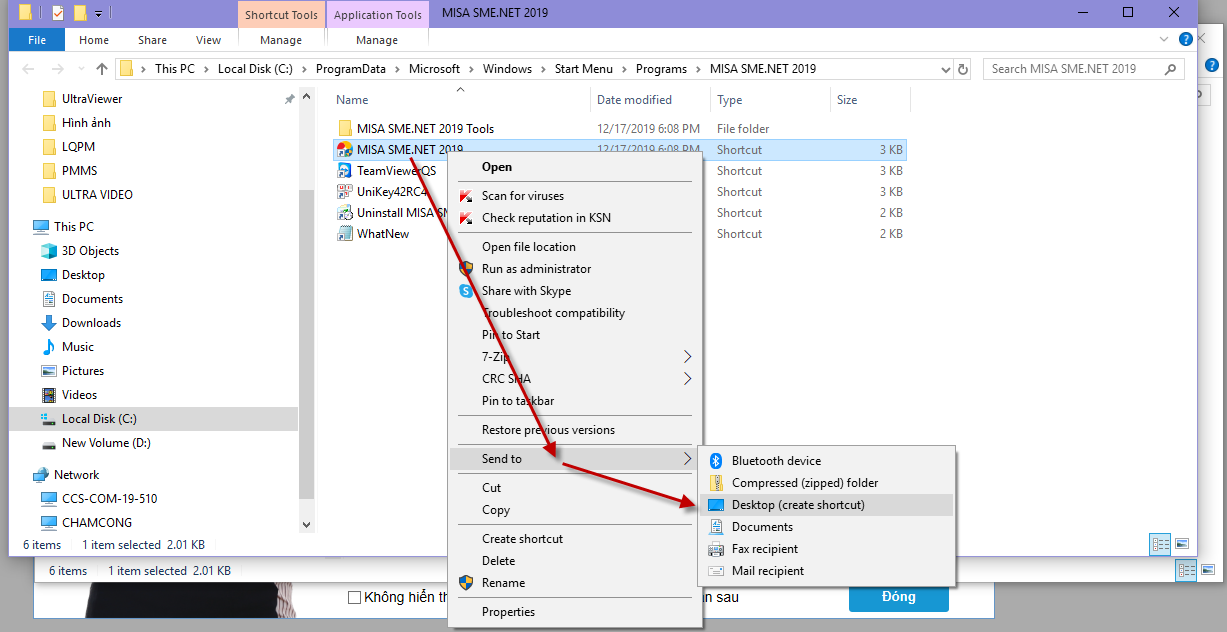
Task: Click the MISA SME.NET 2019 Tools folder icon
Action: (345, 128)
